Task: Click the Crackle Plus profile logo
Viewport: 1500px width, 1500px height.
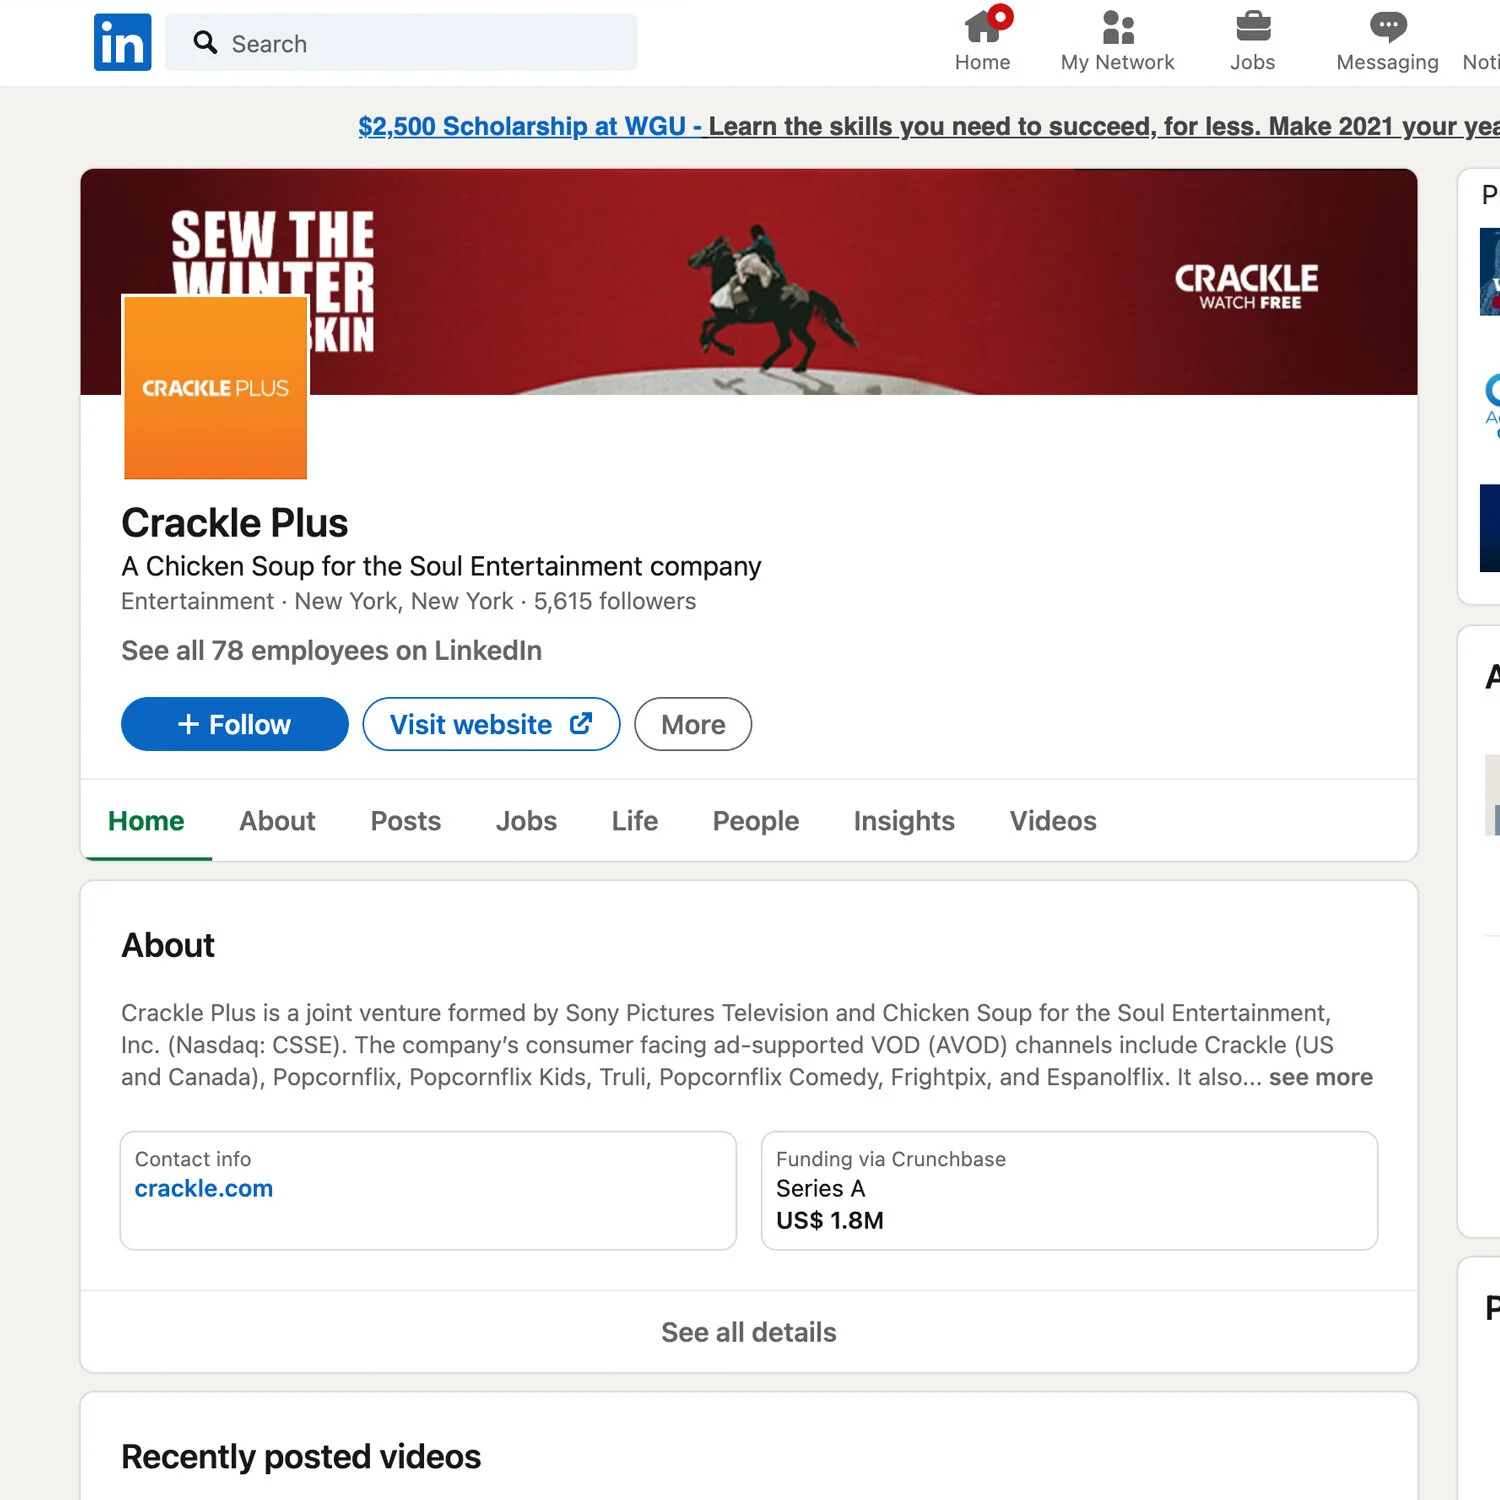Action: click(x=215, y=388)
